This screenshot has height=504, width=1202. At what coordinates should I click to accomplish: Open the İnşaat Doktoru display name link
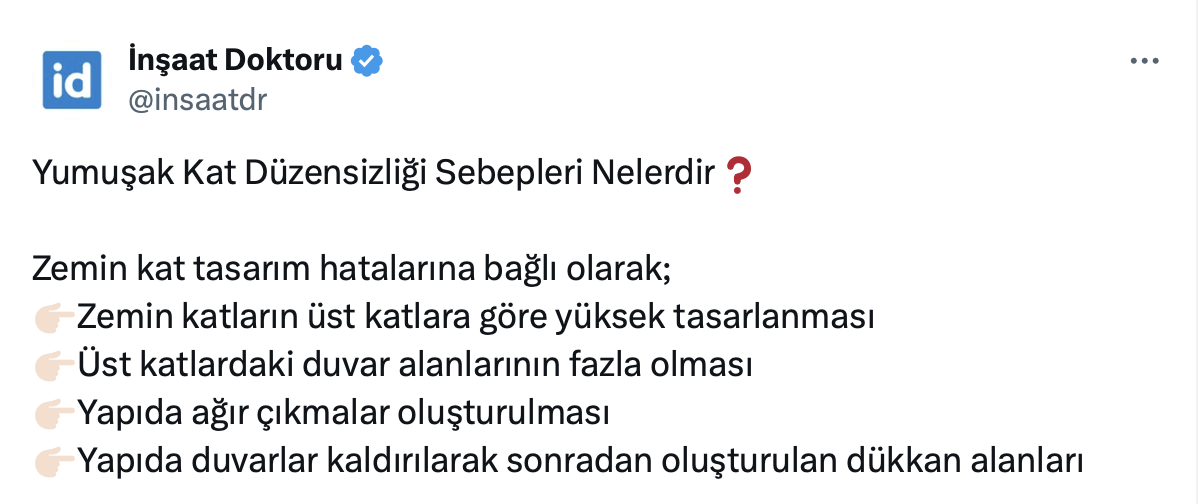tap(236, 60)
